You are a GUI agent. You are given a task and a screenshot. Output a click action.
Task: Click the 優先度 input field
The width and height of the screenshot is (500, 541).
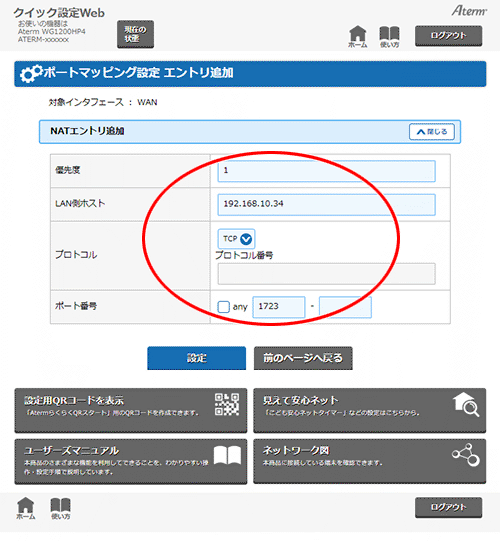click(x=326, y=171)
